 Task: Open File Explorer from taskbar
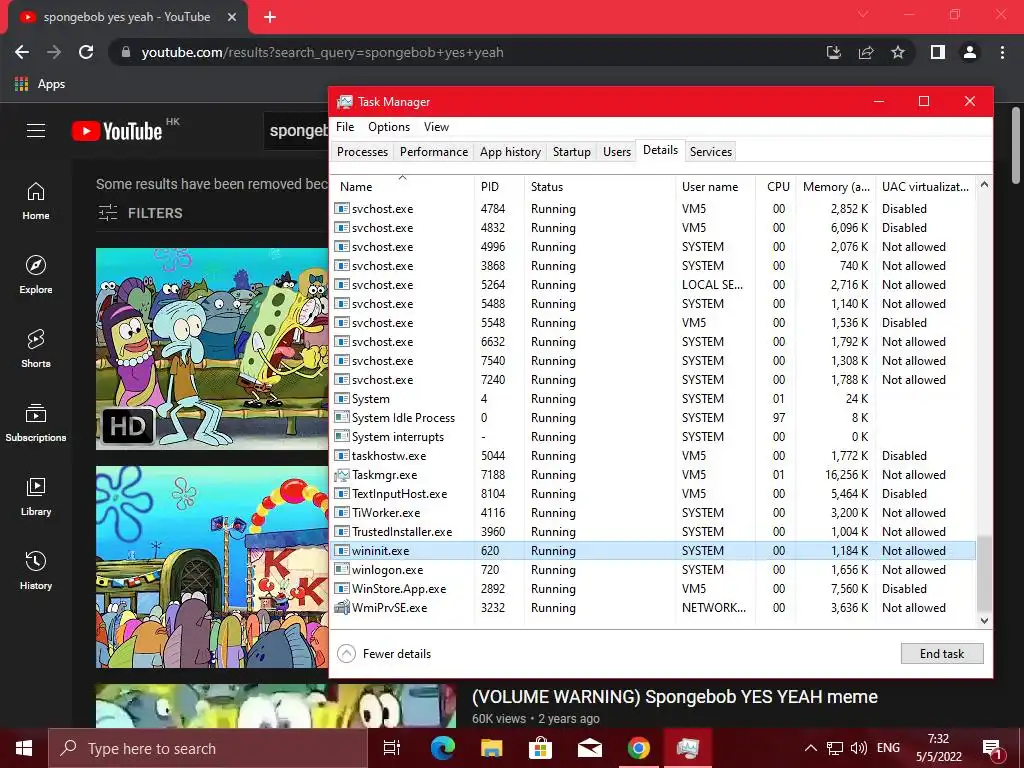pyautogui.click(x=491, y=748)
